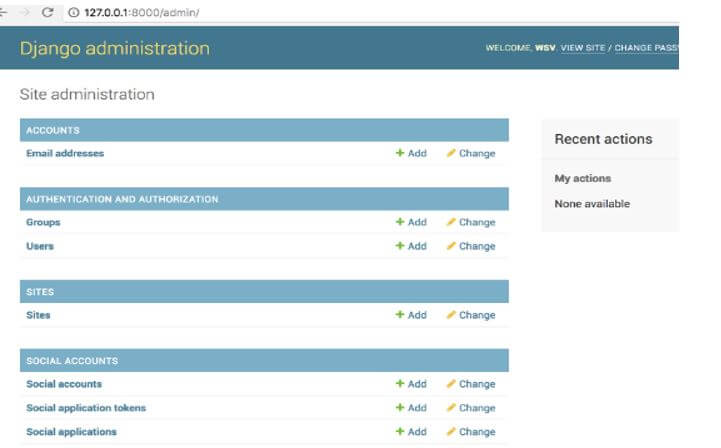Click the Change Password link in header
The image size is (721, 448).
(647, 48)
